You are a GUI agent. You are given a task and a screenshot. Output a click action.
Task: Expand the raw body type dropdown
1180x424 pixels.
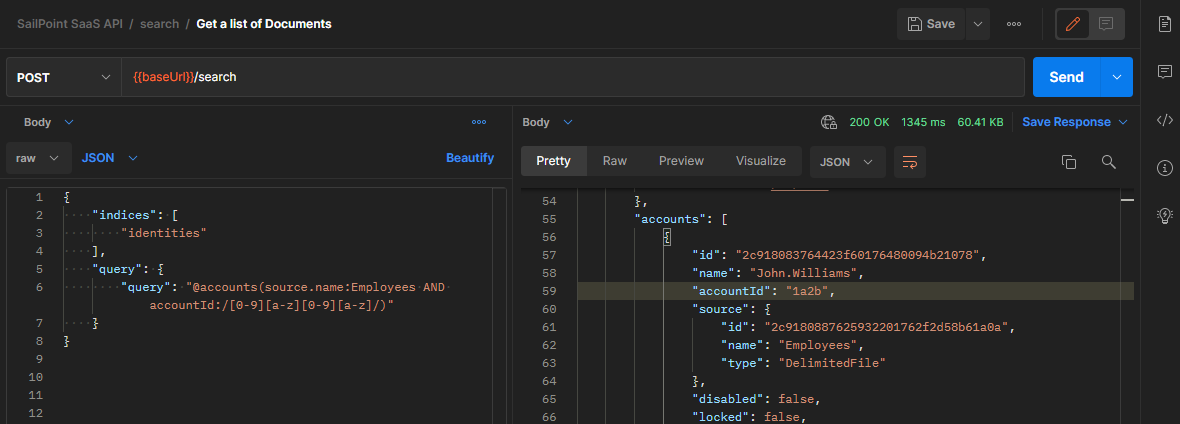(38, 158)
